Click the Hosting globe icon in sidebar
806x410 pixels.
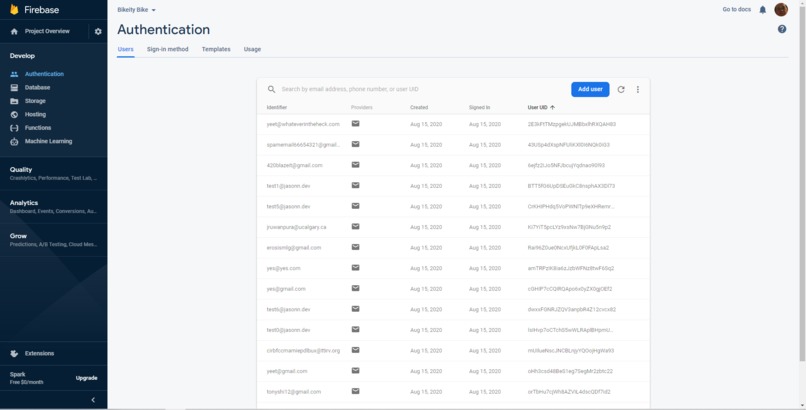[14, 115]
